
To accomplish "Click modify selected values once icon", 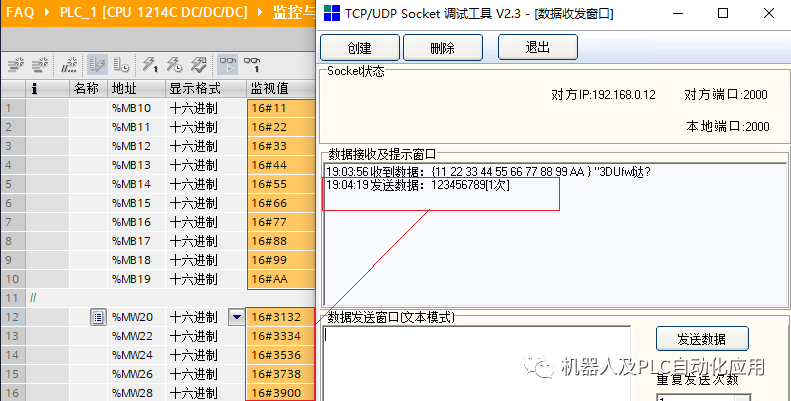I will pyautogui.click(x=150, y=65).
